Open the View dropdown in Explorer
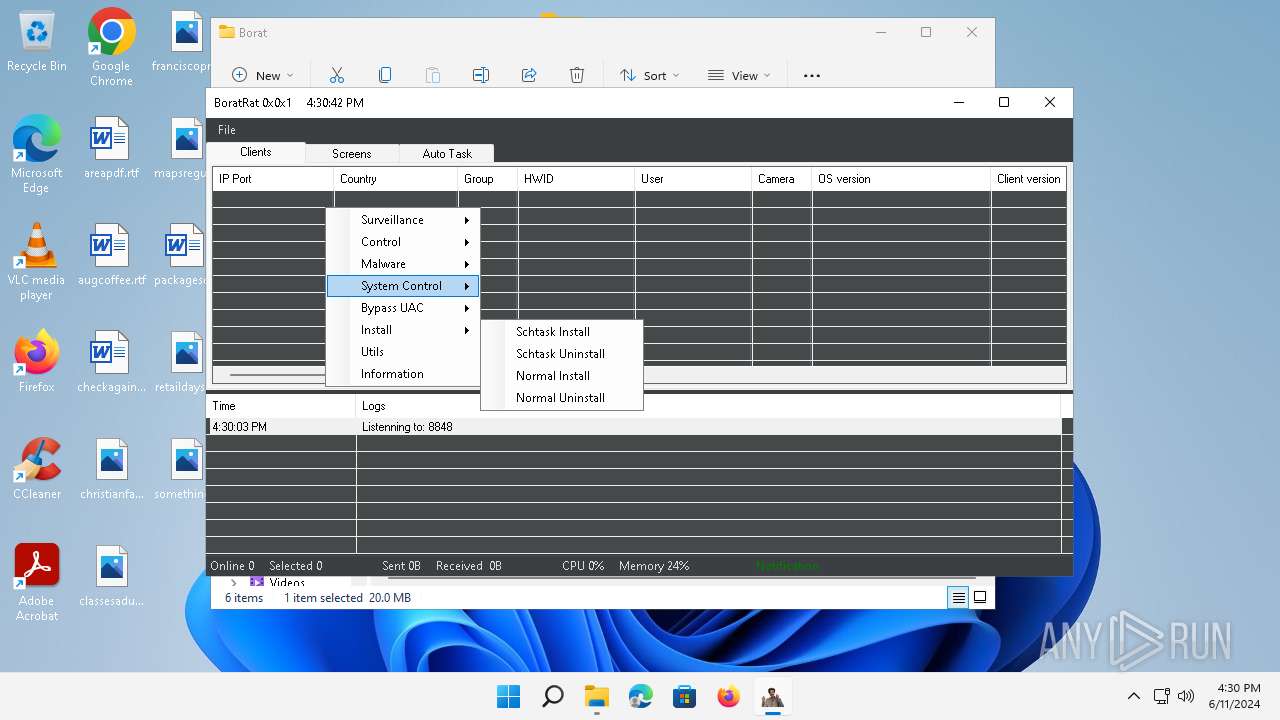Image resolution: width=1280 pixels, height=720 pixels. click(739, 75)
